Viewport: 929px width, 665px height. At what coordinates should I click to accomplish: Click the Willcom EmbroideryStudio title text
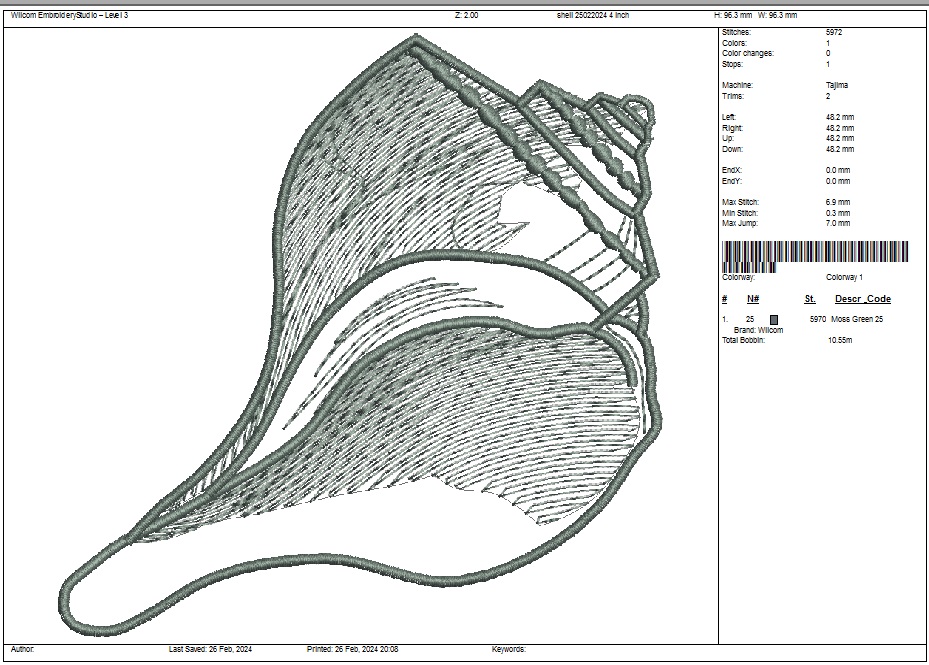pos(69,16)
